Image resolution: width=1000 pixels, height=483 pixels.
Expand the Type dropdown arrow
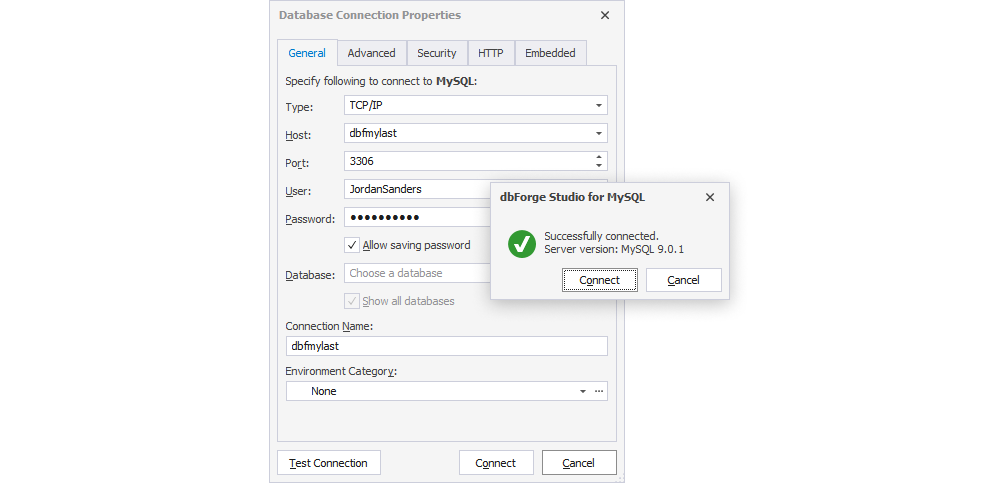(x=599, y=105)
